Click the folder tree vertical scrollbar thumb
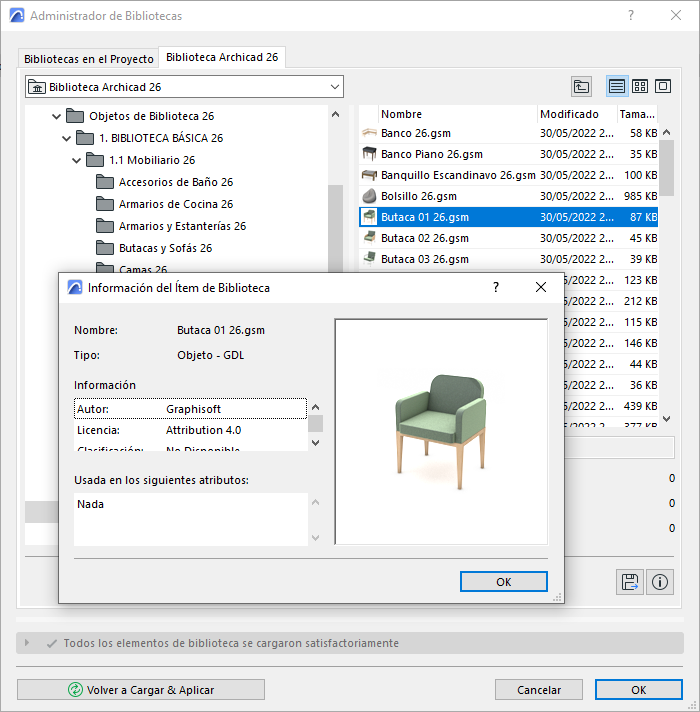 pos(335,227)
